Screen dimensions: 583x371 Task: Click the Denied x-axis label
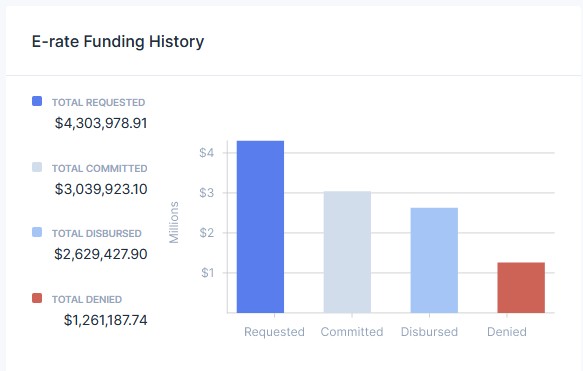507,332
